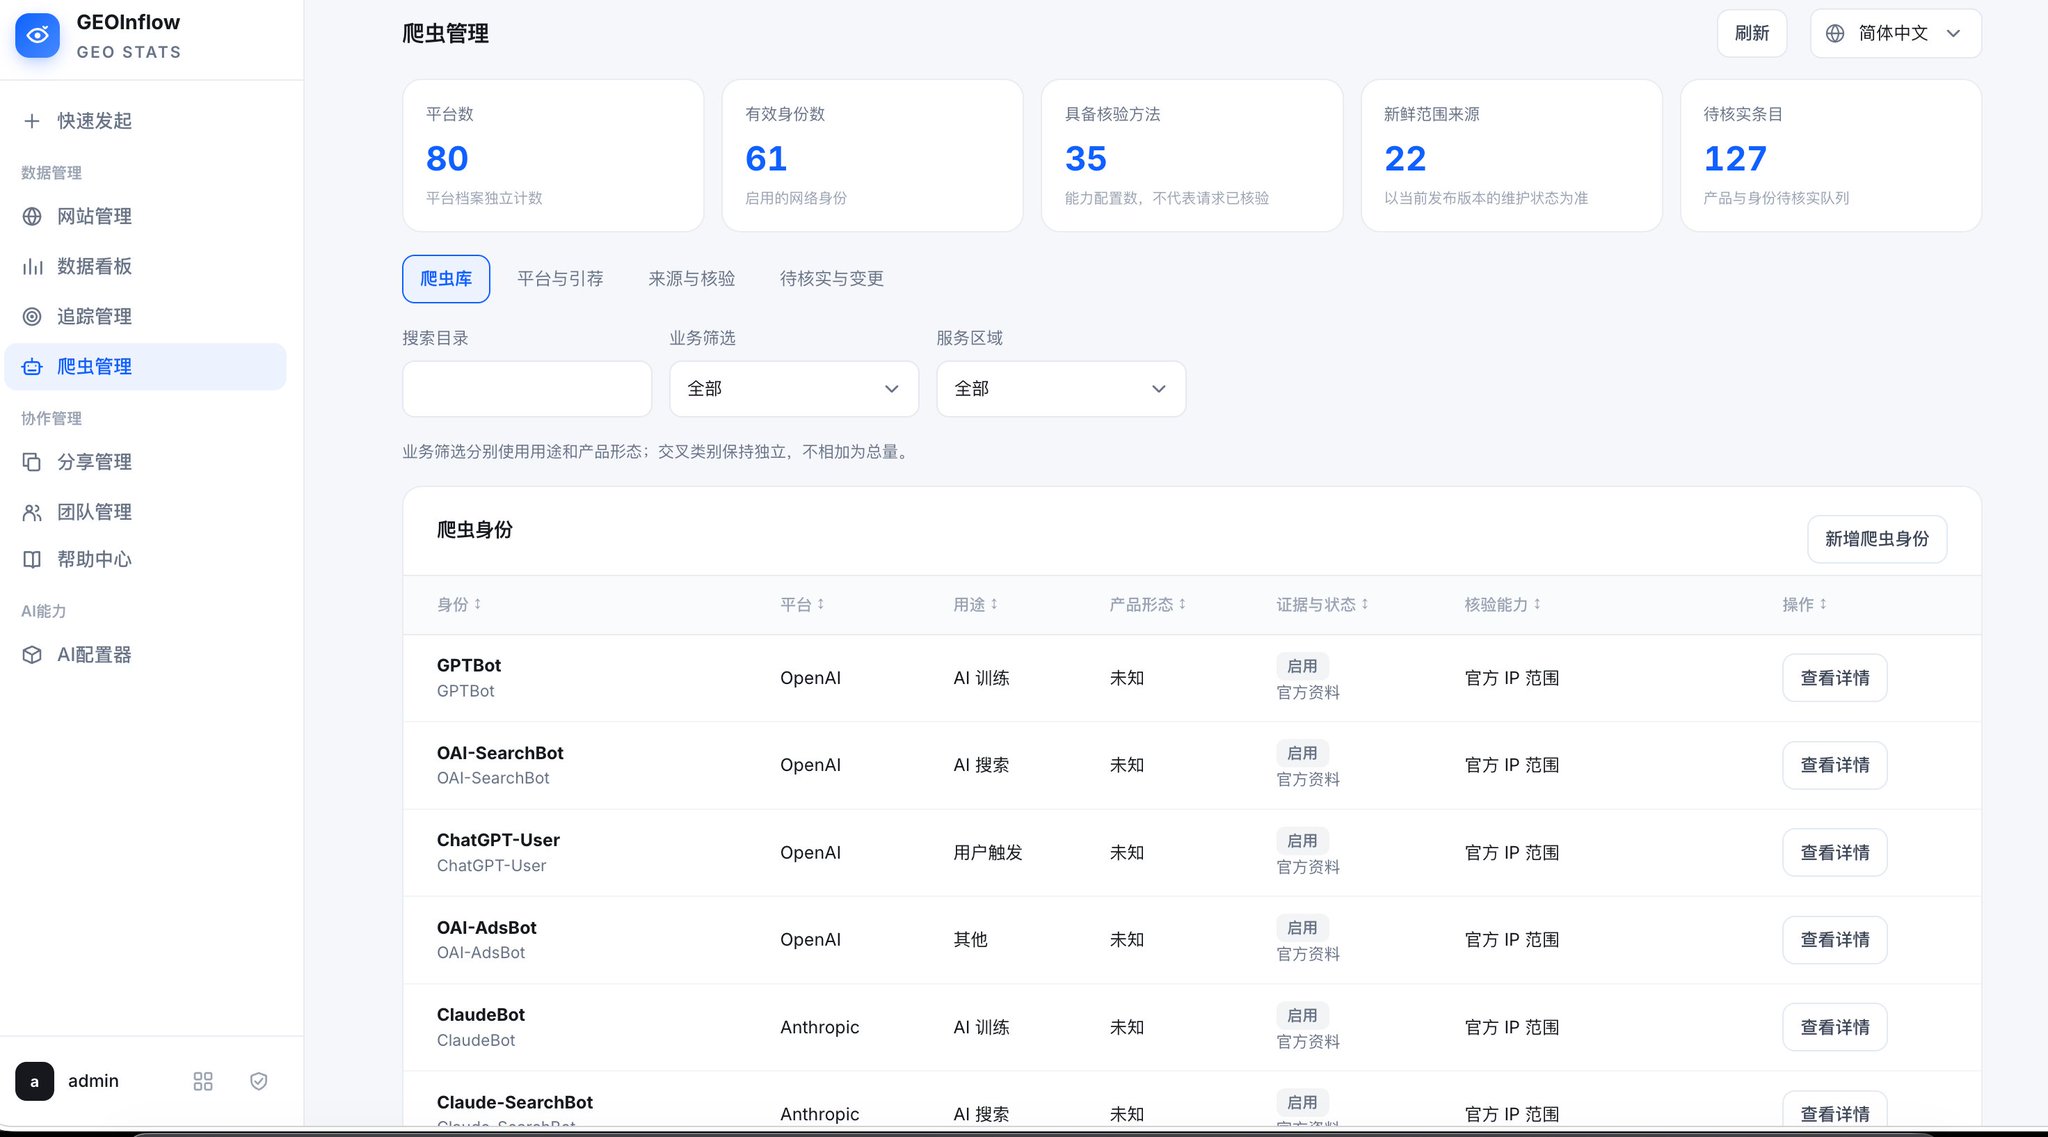This screenshot has width=2048, height=1137.
Task: Click the OAI-AdsBot identity name
Action: [487, 928]
